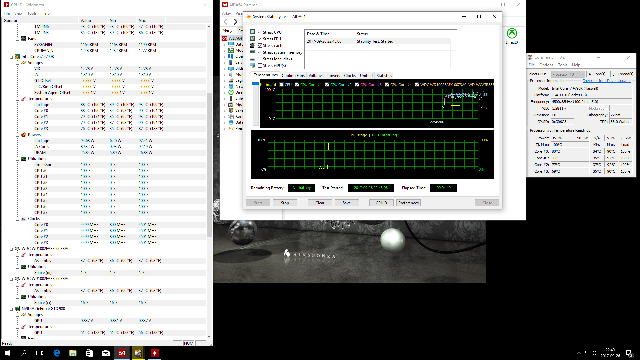
Task: Collapse the Intel Core CPU tree node
Action: (x=11, y=57)
